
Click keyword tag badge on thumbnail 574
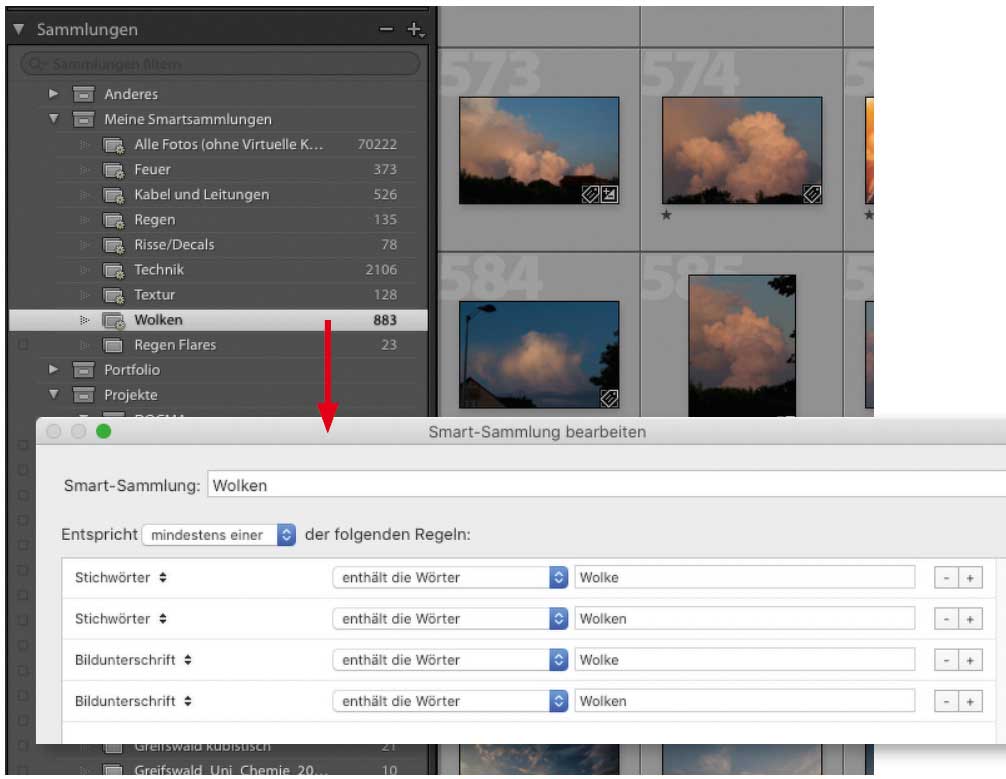point(812,195)
